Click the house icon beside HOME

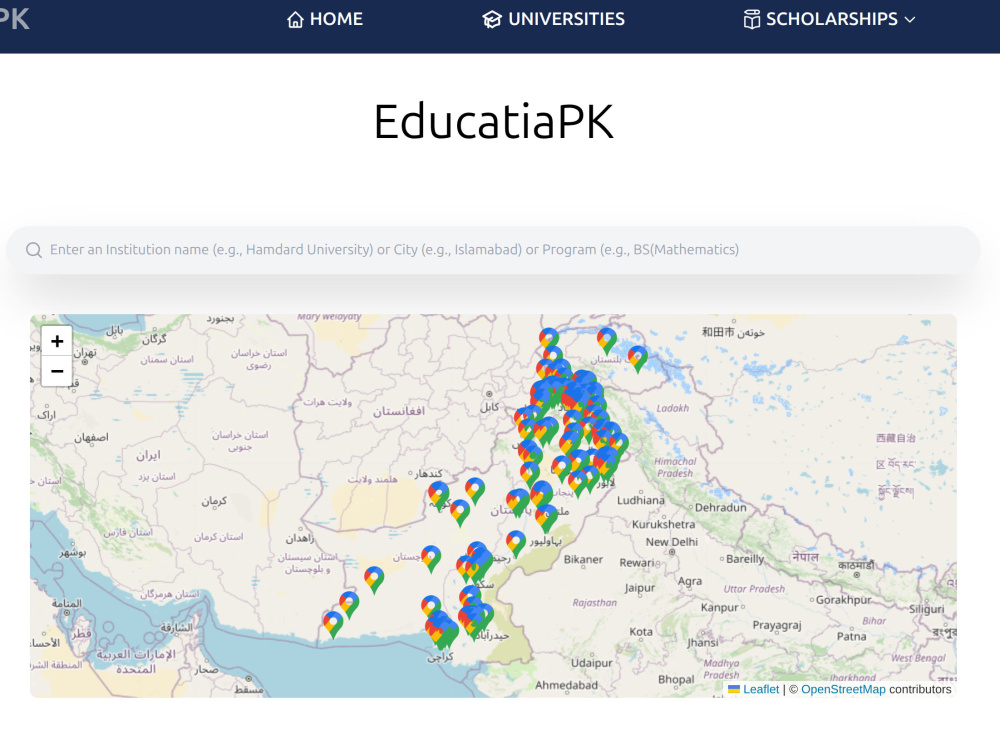pyautogui.click(x=295, y=20)
